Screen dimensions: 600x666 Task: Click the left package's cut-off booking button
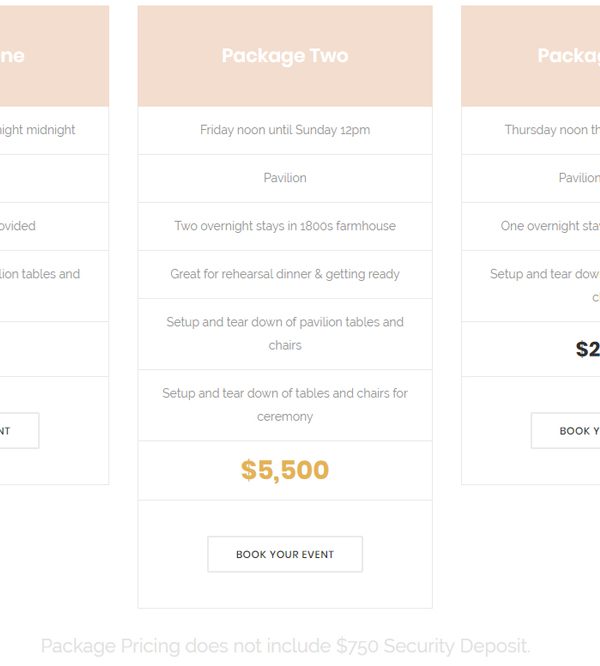pos(20,430)
